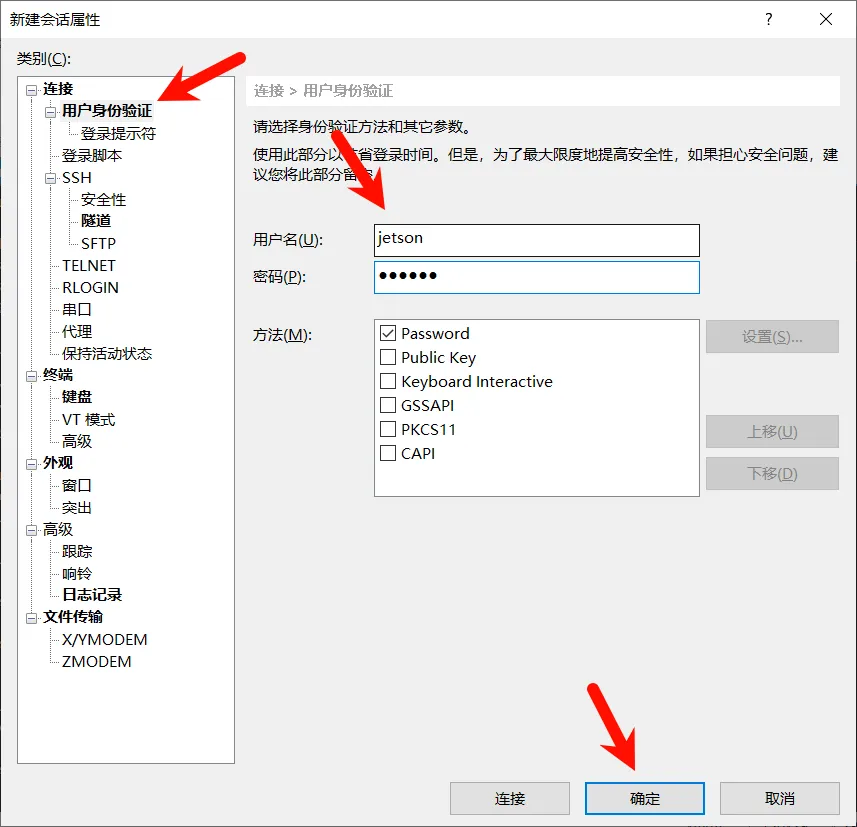Open help with the question mark icon
The width and height of the screenshot is (857, 827).
pos(769,20)
